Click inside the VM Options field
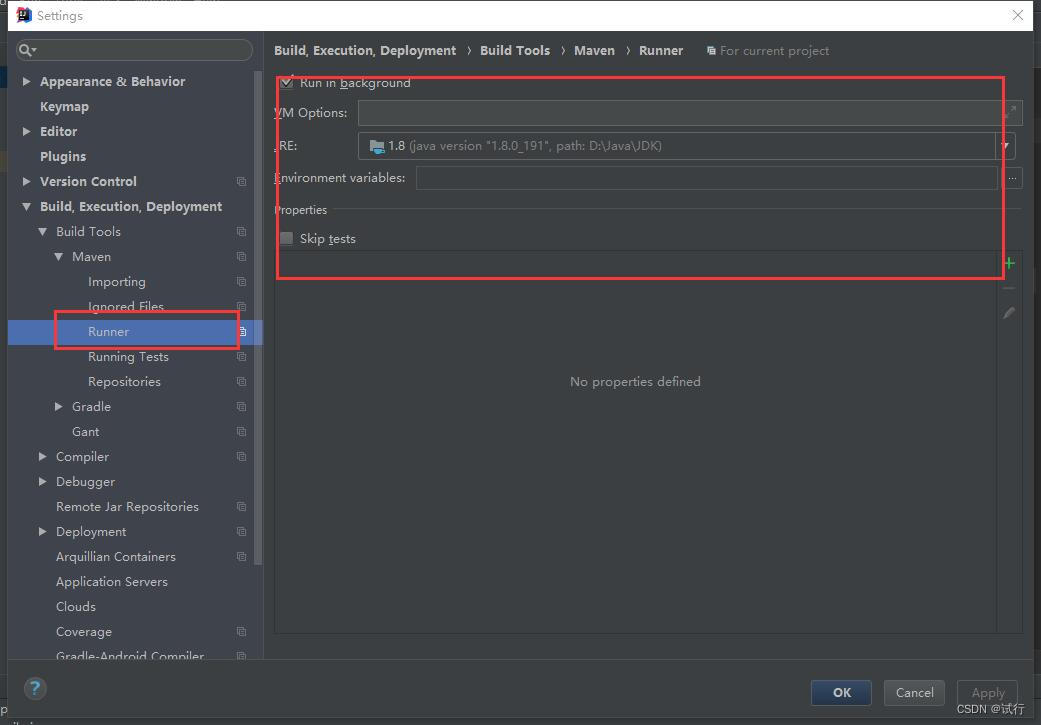Viewport: 1041px width, 725px height. [x=681, y=113]
